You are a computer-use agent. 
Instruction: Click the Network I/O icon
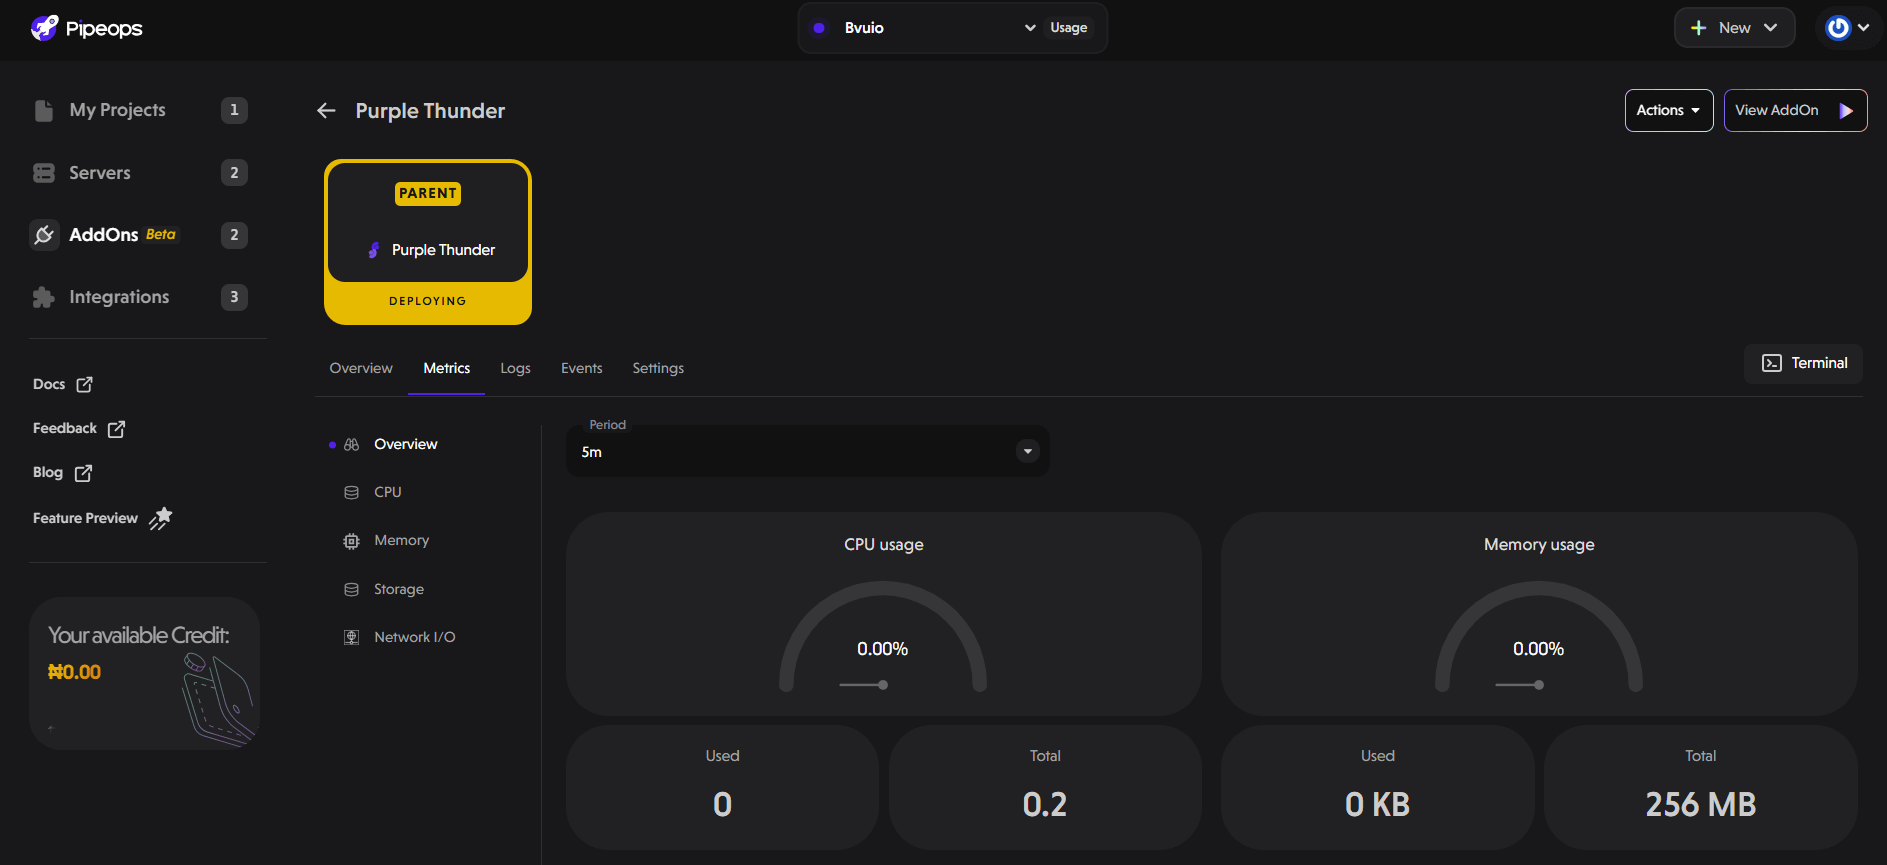click(x=351, y=637)
